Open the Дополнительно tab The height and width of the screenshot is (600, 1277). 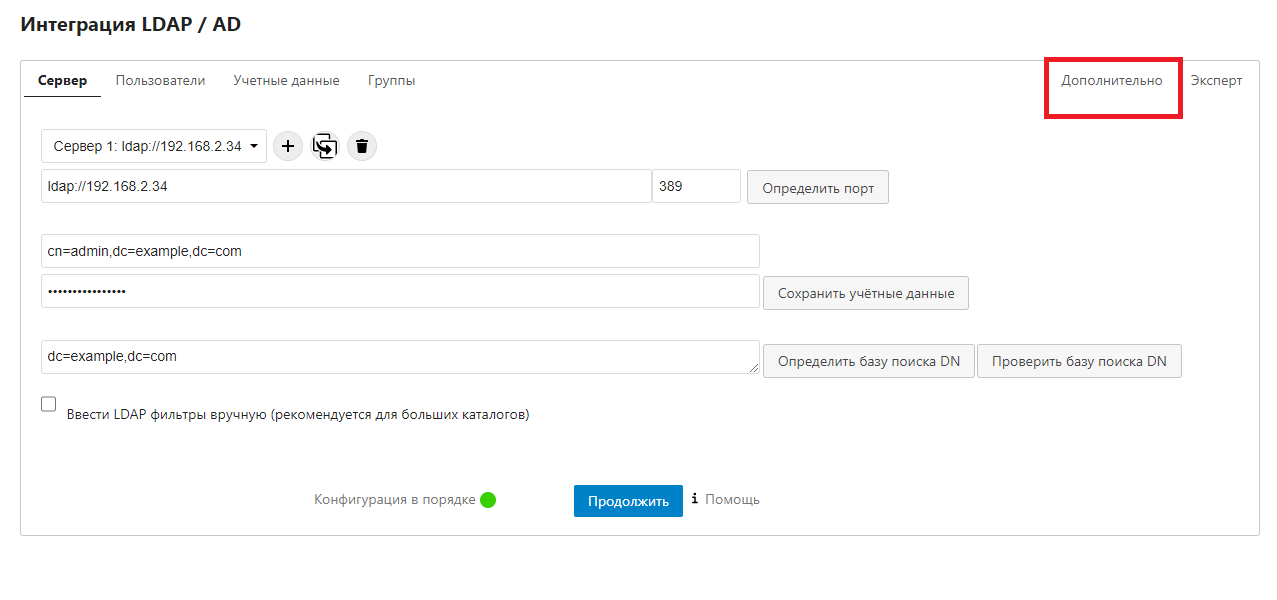[x=1112, y=81]
